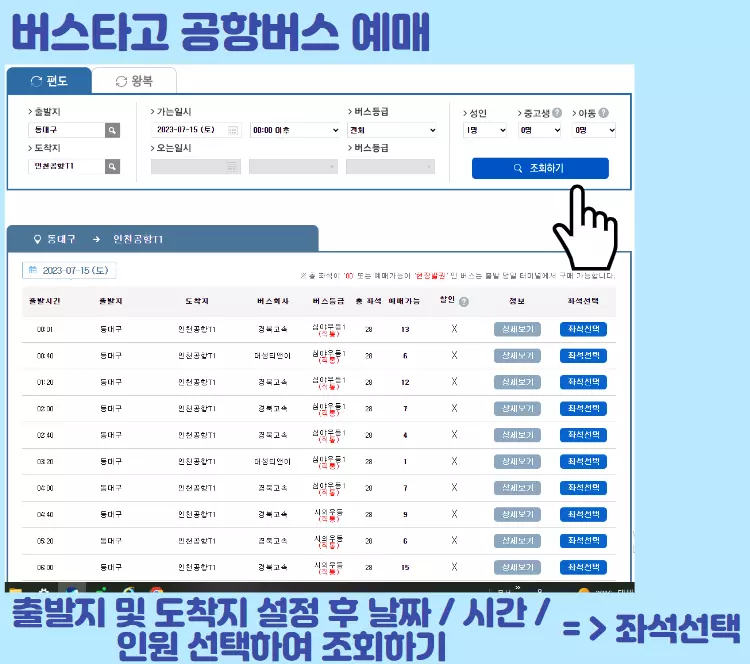Open the 버스등급 전체 dropdown
The width and height of the screenshot is (750, 664).
392,130
